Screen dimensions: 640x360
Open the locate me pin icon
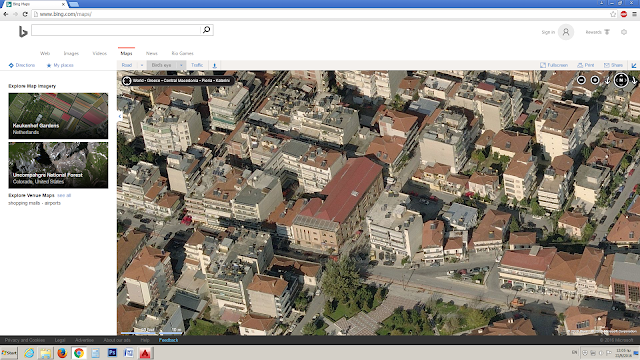(214, 65)
